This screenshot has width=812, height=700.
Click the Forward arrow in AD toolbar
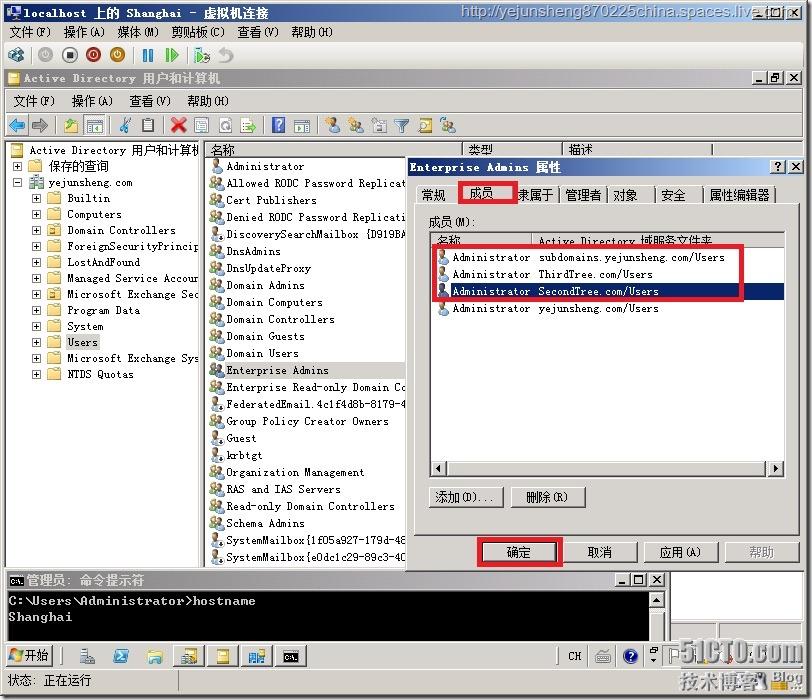(x=40, y=125)
